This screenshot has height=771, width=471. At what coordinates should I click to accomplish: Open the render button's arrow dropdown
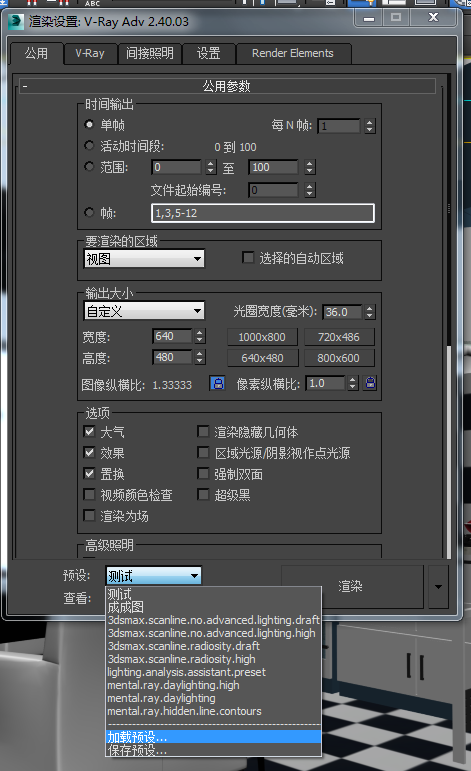(x=438, y=587)
